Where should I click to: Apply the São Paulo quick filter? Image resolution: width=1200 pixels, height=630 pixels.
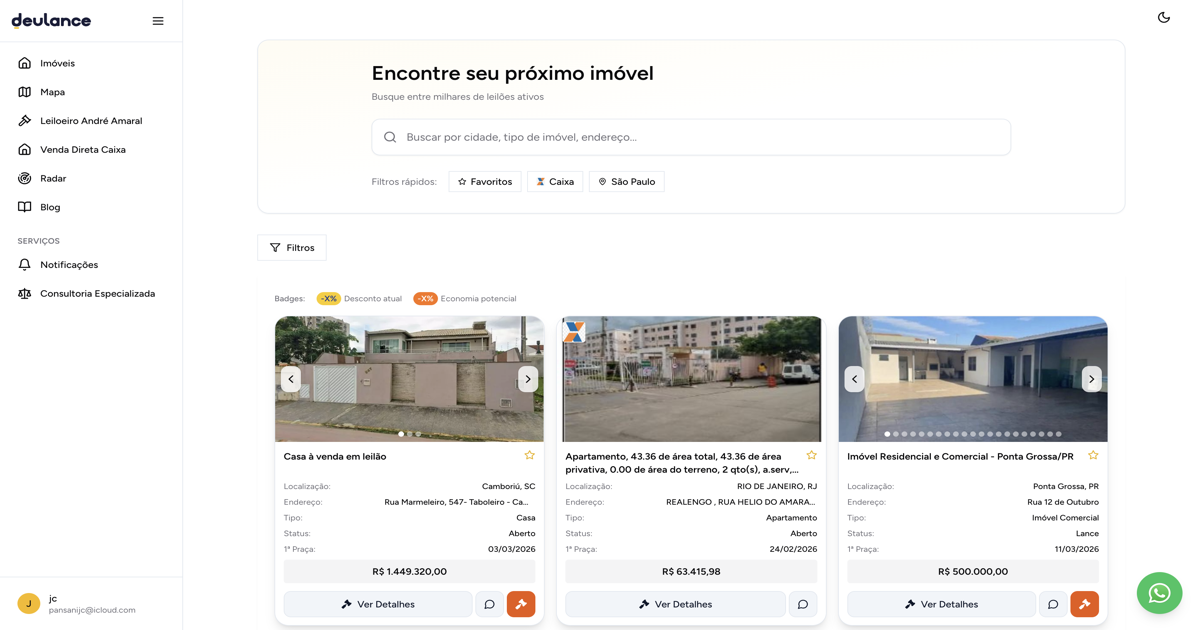[x=627, y=182]
